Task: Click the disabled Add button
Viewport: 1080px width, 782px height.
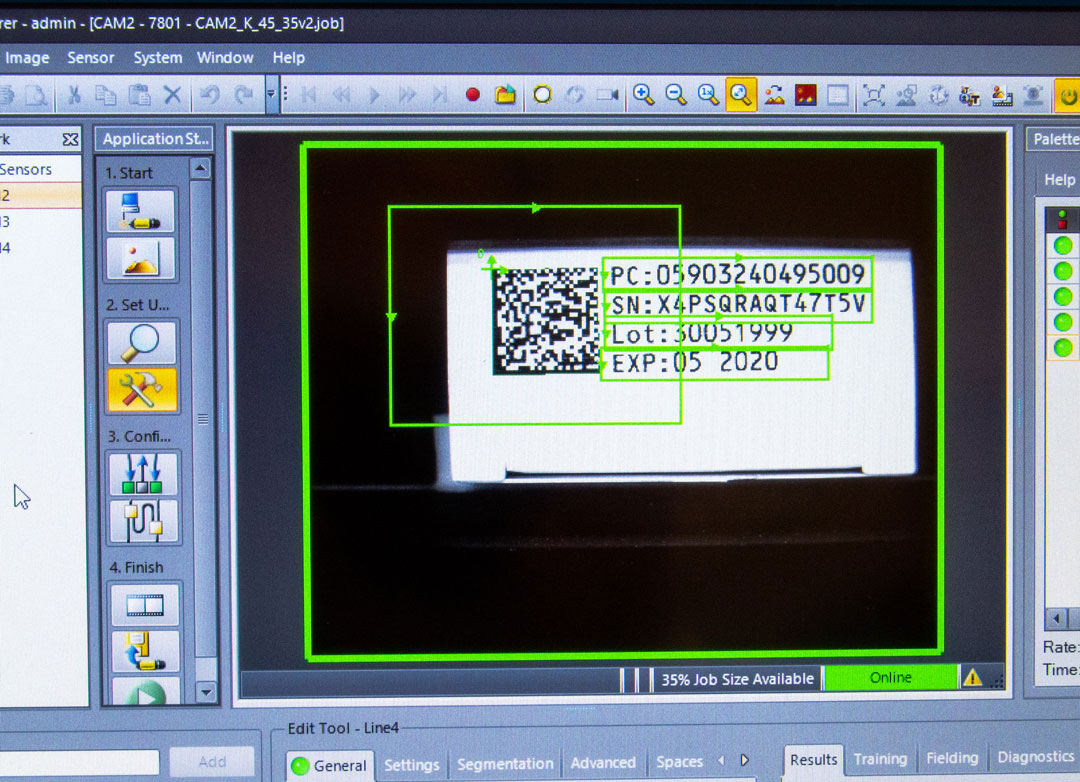Action: (x=212, y=762)
